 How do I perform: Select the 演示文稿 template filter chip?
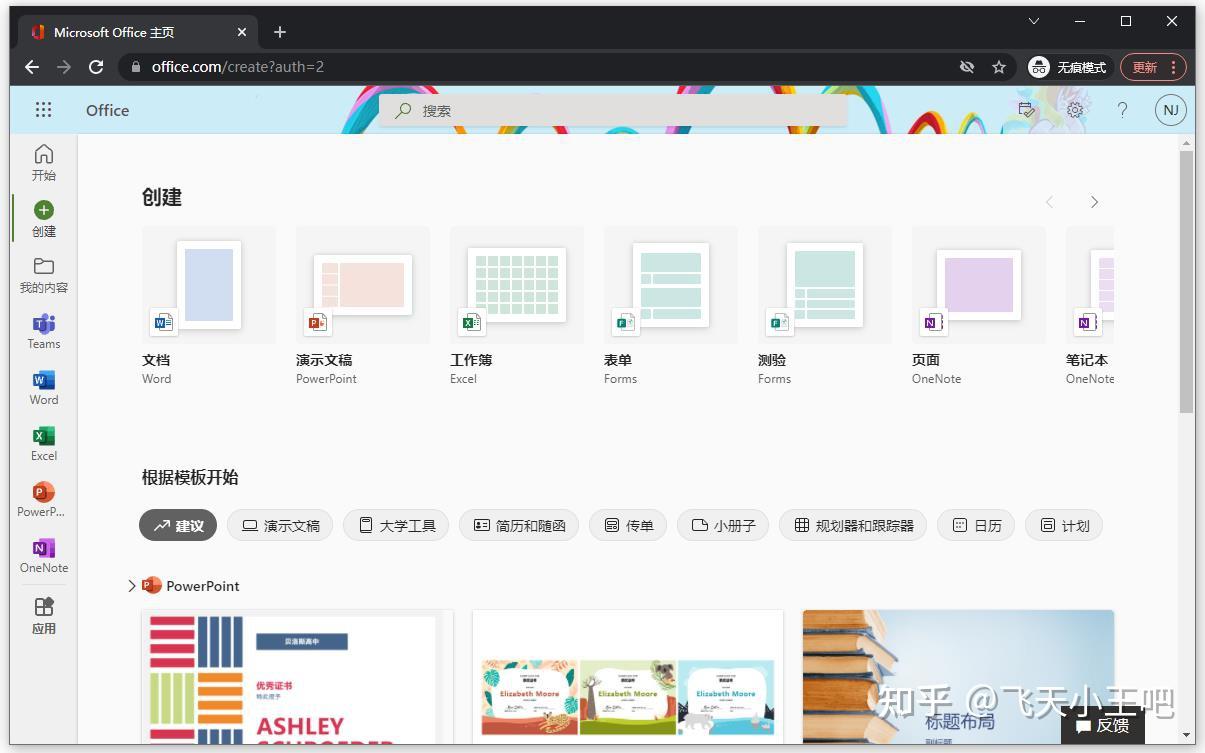280,525
